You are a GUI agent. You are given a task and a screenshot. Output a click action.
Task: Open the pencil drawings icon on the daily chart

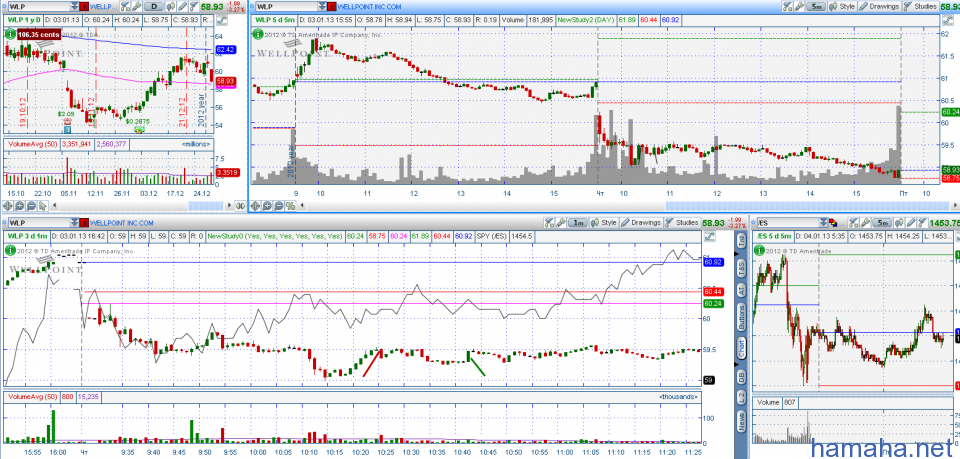click(182, 7)
